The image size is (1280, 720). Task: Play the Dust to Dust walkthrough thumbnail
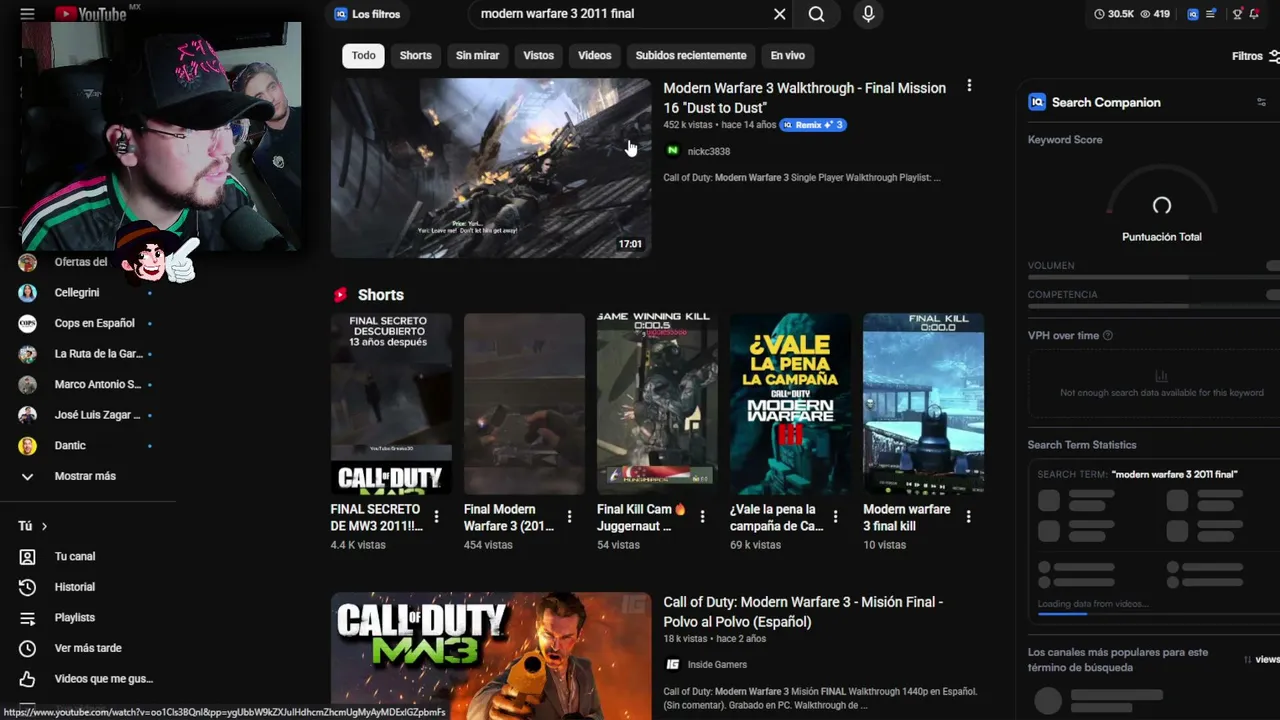(x=491, y=168)
